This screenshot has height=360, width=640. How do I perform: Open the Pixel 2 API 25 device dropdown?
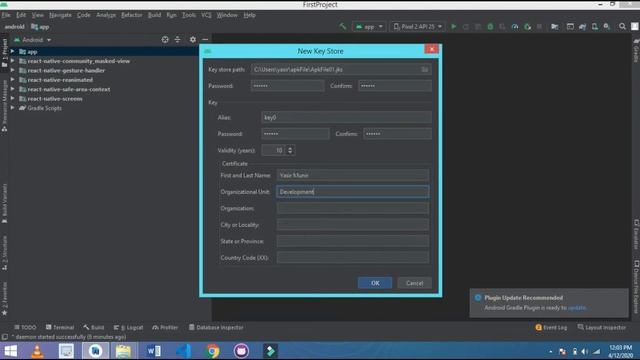417,27
